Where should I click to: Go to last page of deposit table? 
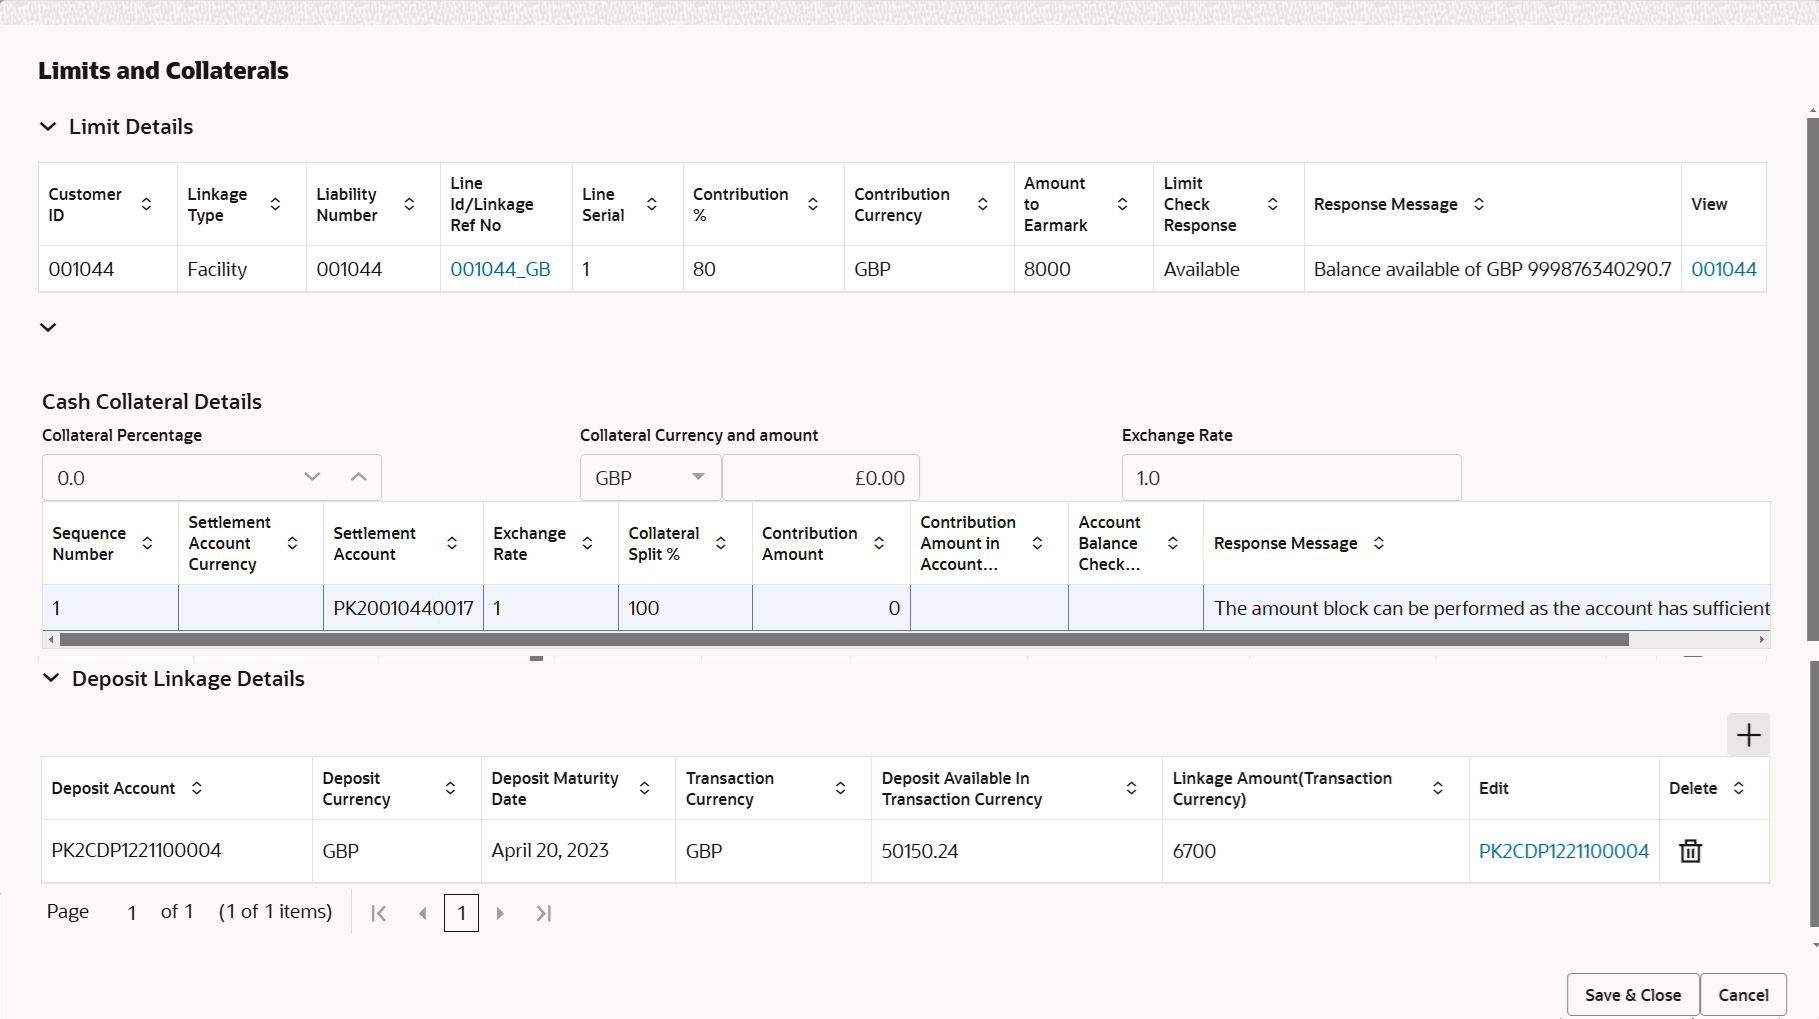pos(543,913)
